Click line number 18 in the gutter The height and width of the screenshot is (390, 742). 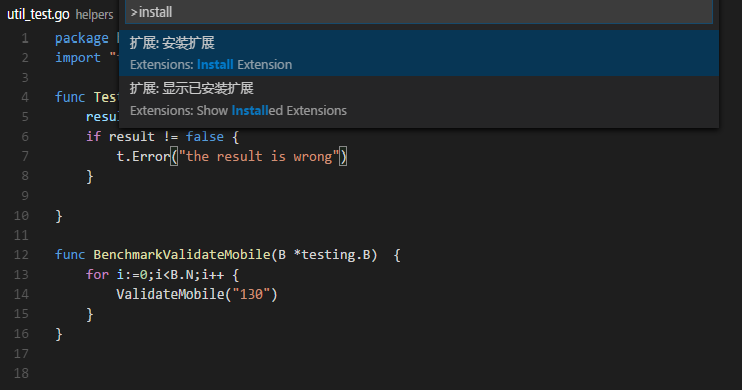[21, 373]
